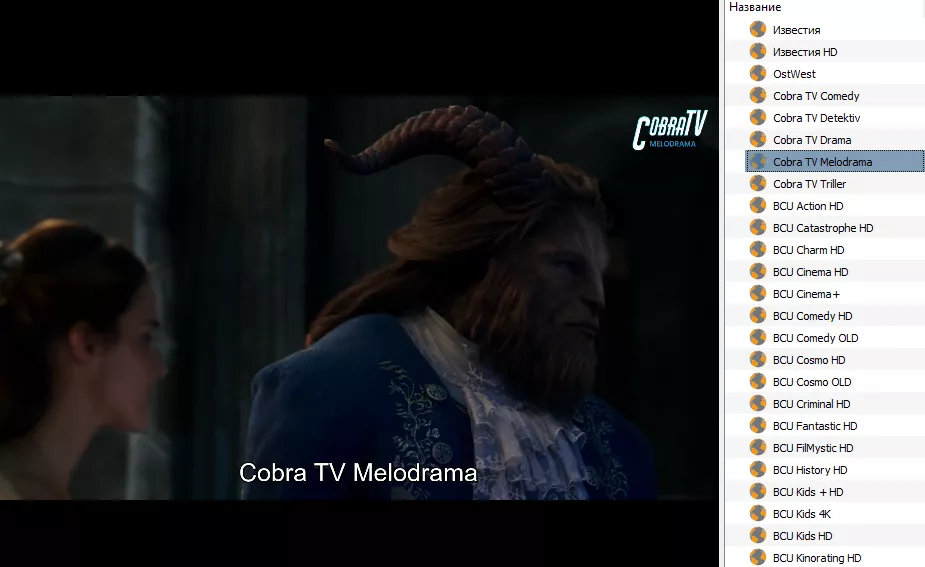Viewport: 925px width, 567px height.
Task: Select BCU Action HD channel
Action: click(808, 206)
